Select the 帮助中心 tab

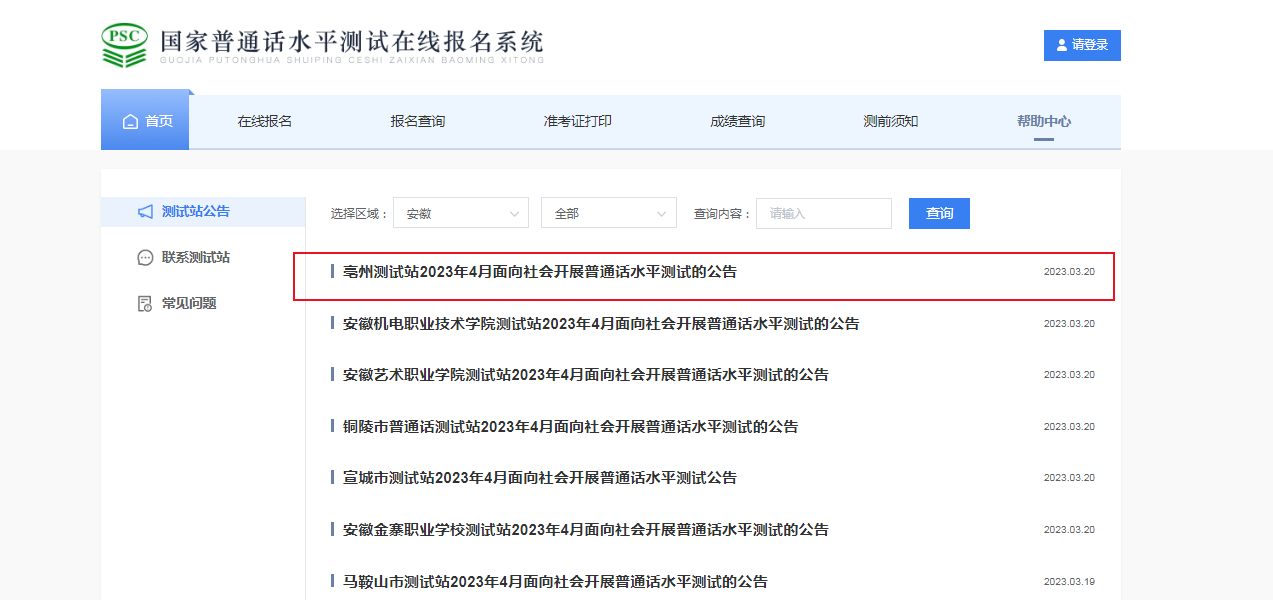[x=1043, y=122]
